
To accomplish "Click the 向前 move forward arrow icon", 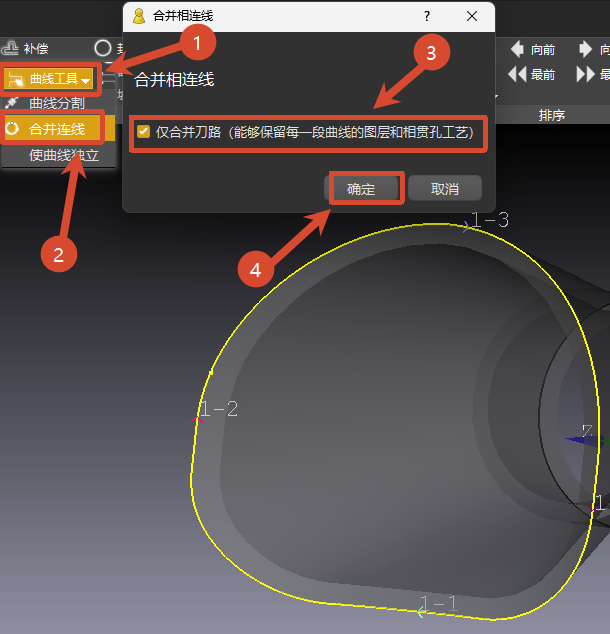I will pos(517,49).
